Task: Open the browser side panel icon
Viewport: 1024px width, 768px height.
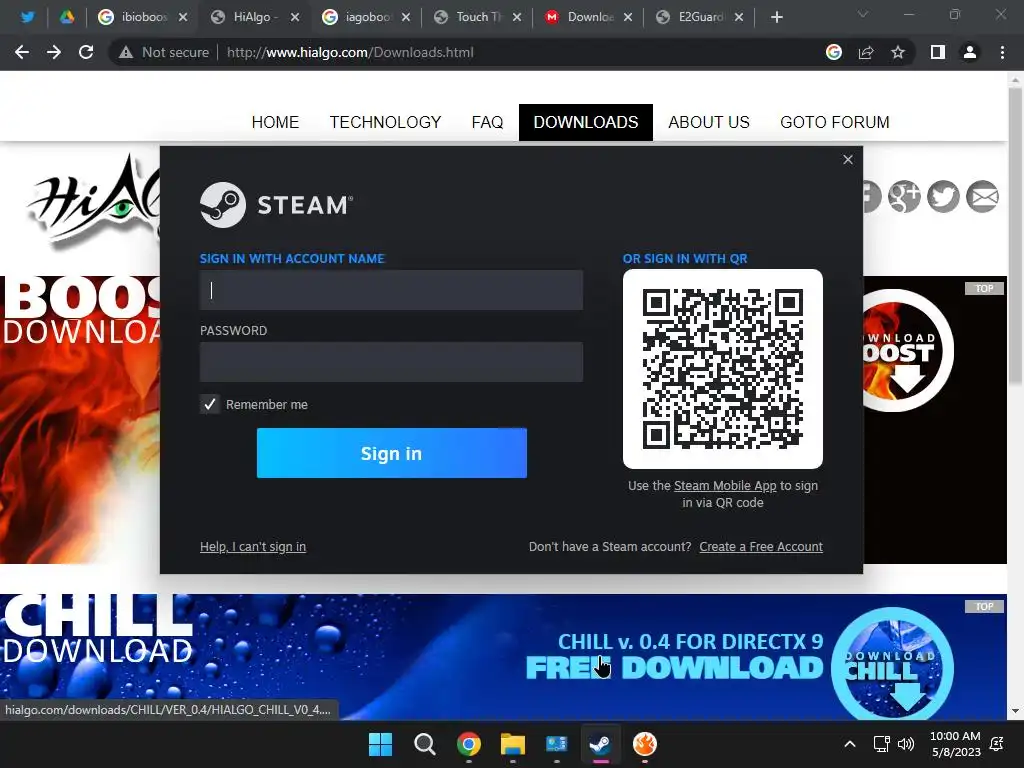Action: click(x=938, y=52)
